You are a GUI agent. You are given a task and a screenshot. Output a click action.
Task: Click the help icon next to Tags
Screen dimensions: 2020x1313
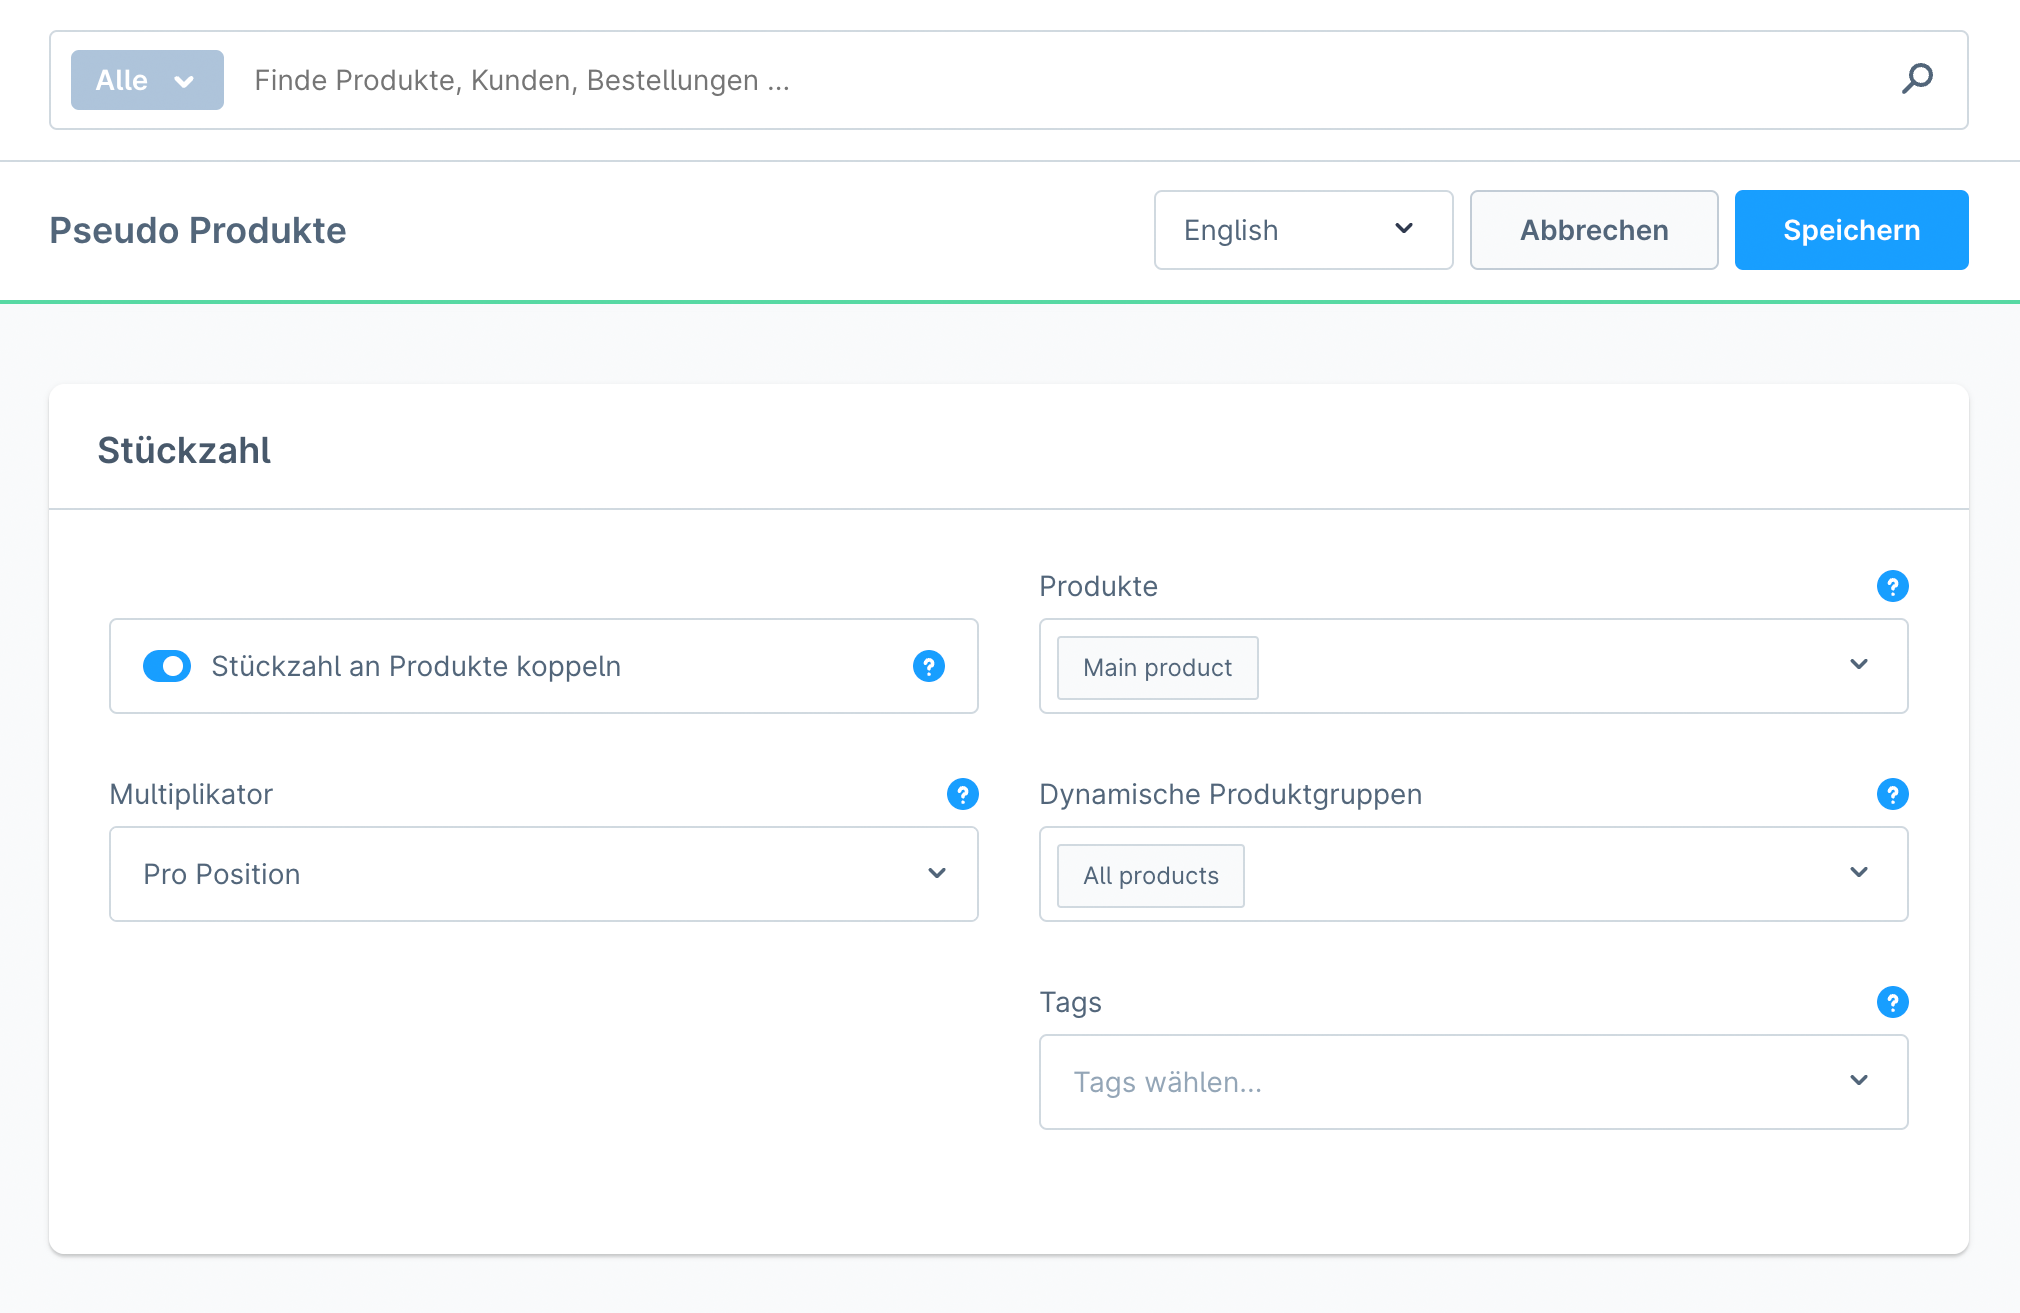coord(1892,1002)
